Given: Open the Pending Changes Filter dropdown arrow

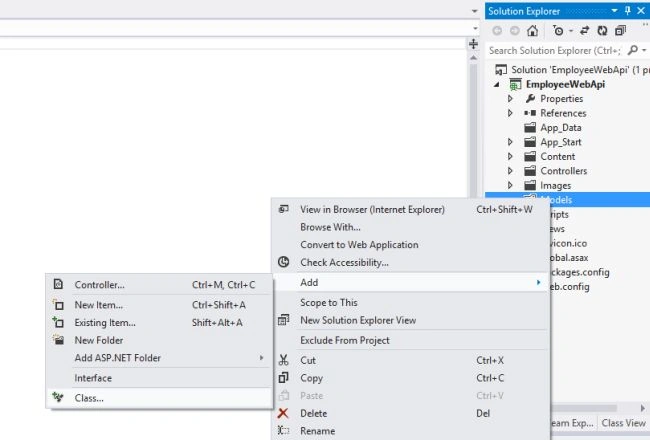Looking at the screenshot, I should click(571, 31).
